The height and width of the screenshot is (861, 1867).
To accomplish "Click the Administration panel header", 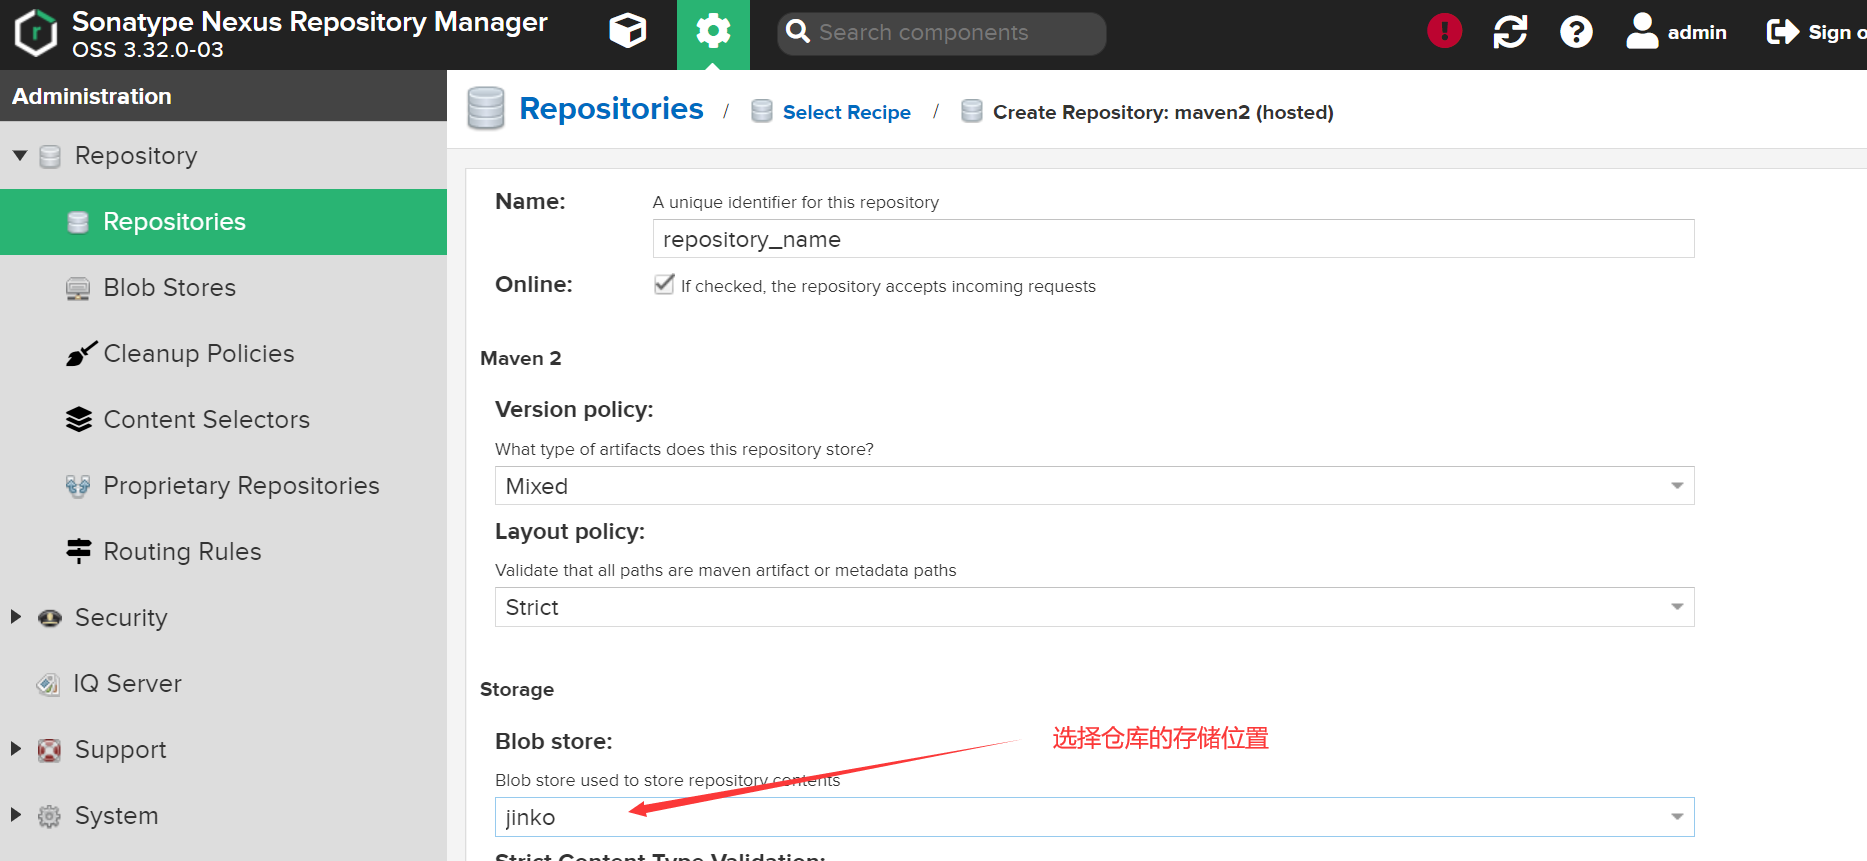I will (x=223, y=96).
